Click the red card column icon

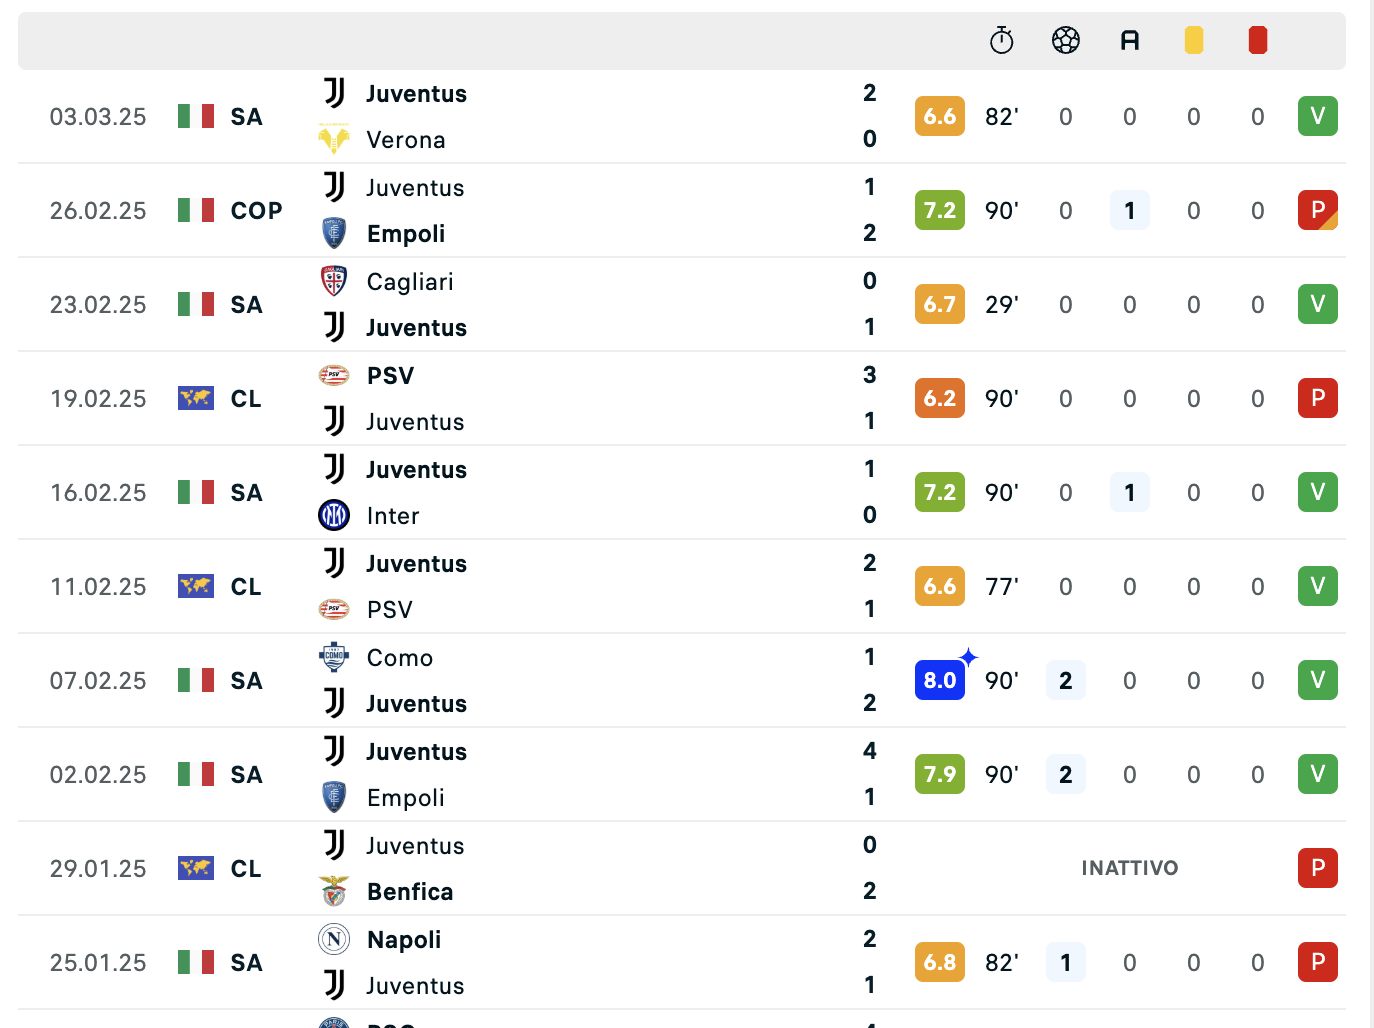click(1258, 40)
